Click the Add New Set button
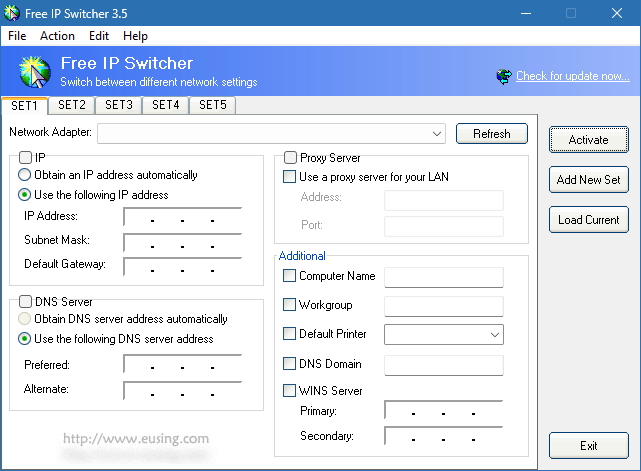The width and height of the screenshot is (641, 471). pyautogui.click(x=589, y=179)
